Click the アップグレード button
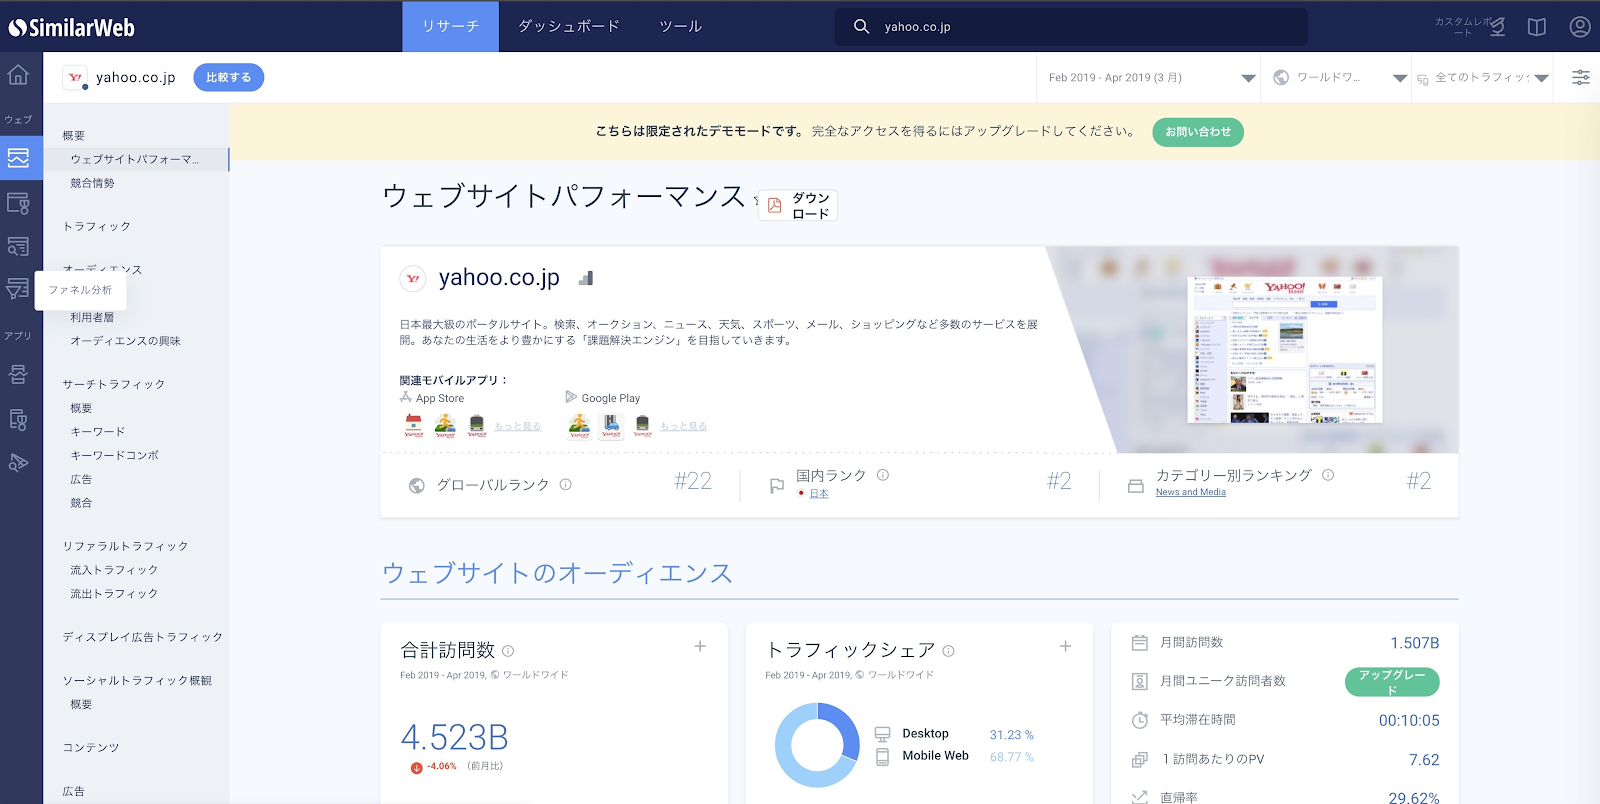The width and height of the screenshot is (1600, 804). 1392,682
